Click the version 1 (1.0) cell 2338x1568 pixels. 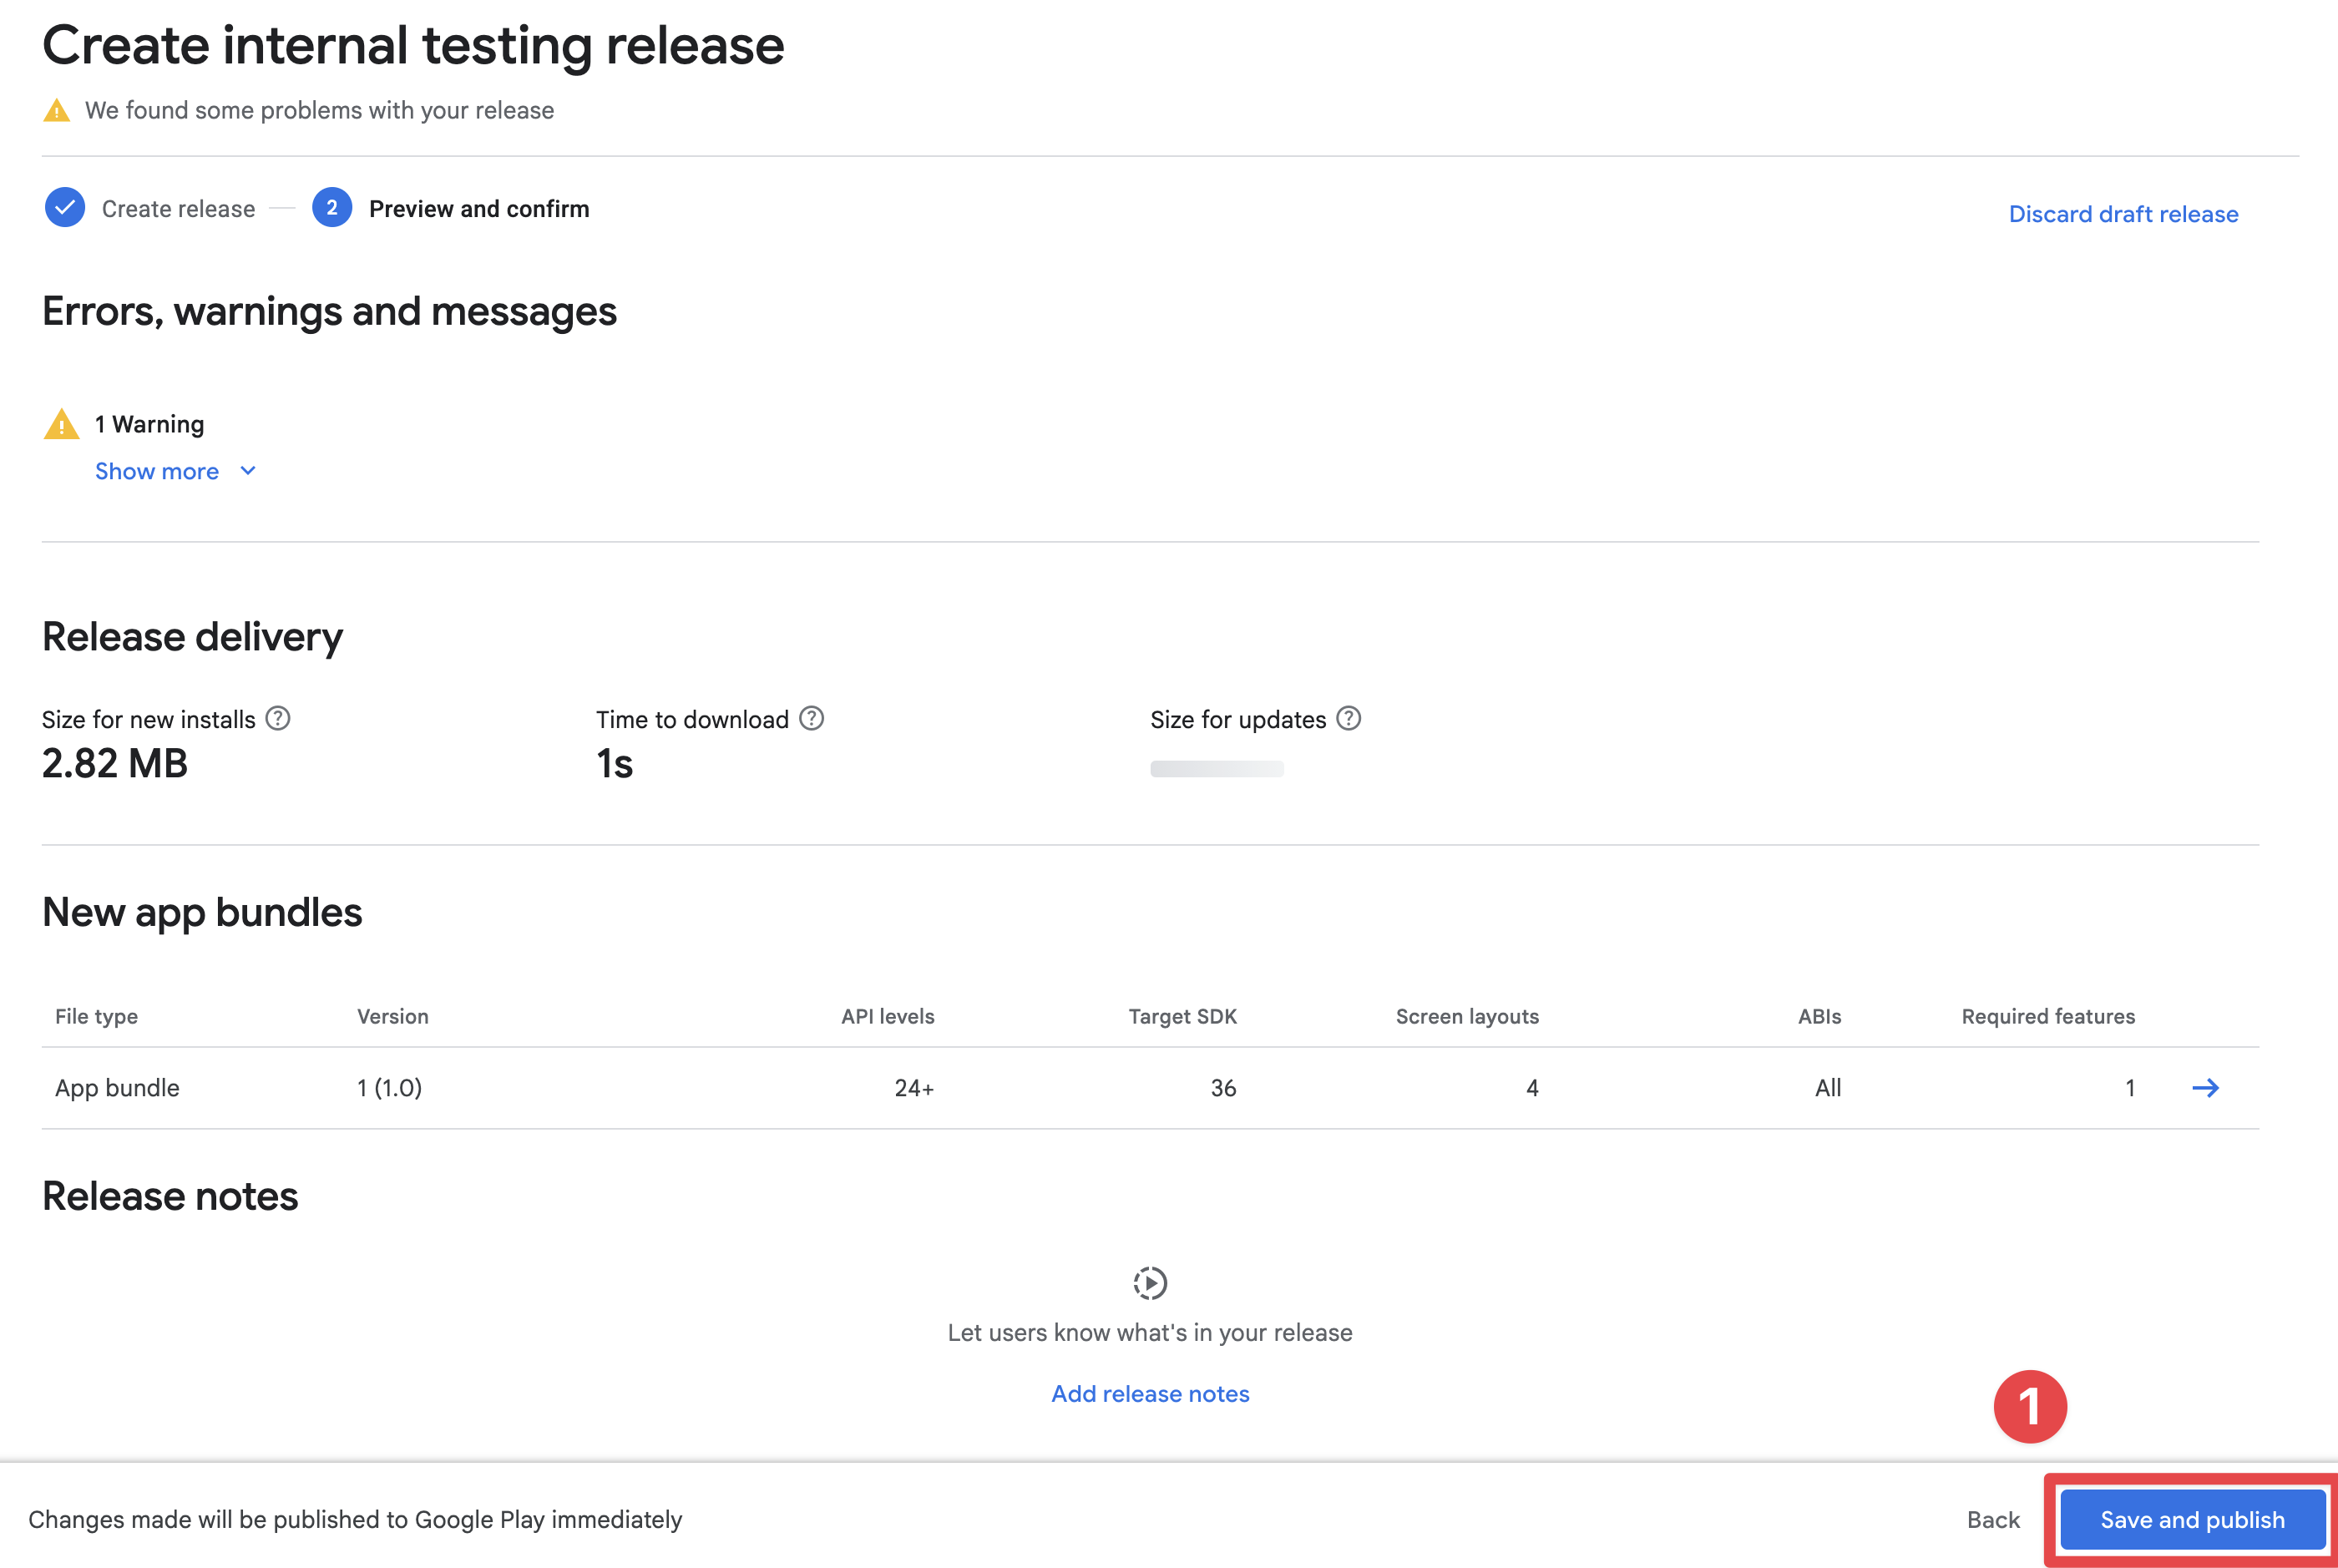[389, 1088]
